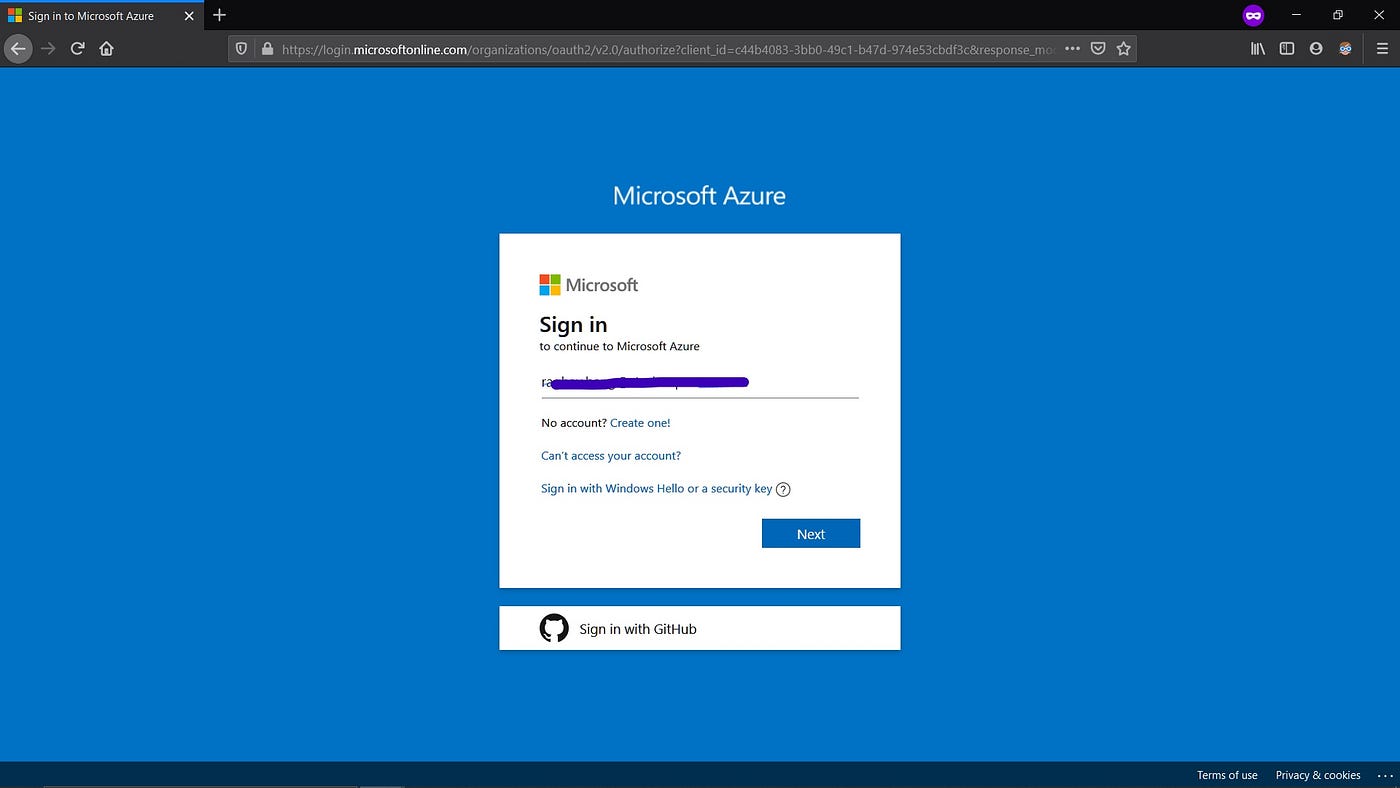Toggle the sidebar view icon
1400x788 pixels.
[x=1287, y=48]
